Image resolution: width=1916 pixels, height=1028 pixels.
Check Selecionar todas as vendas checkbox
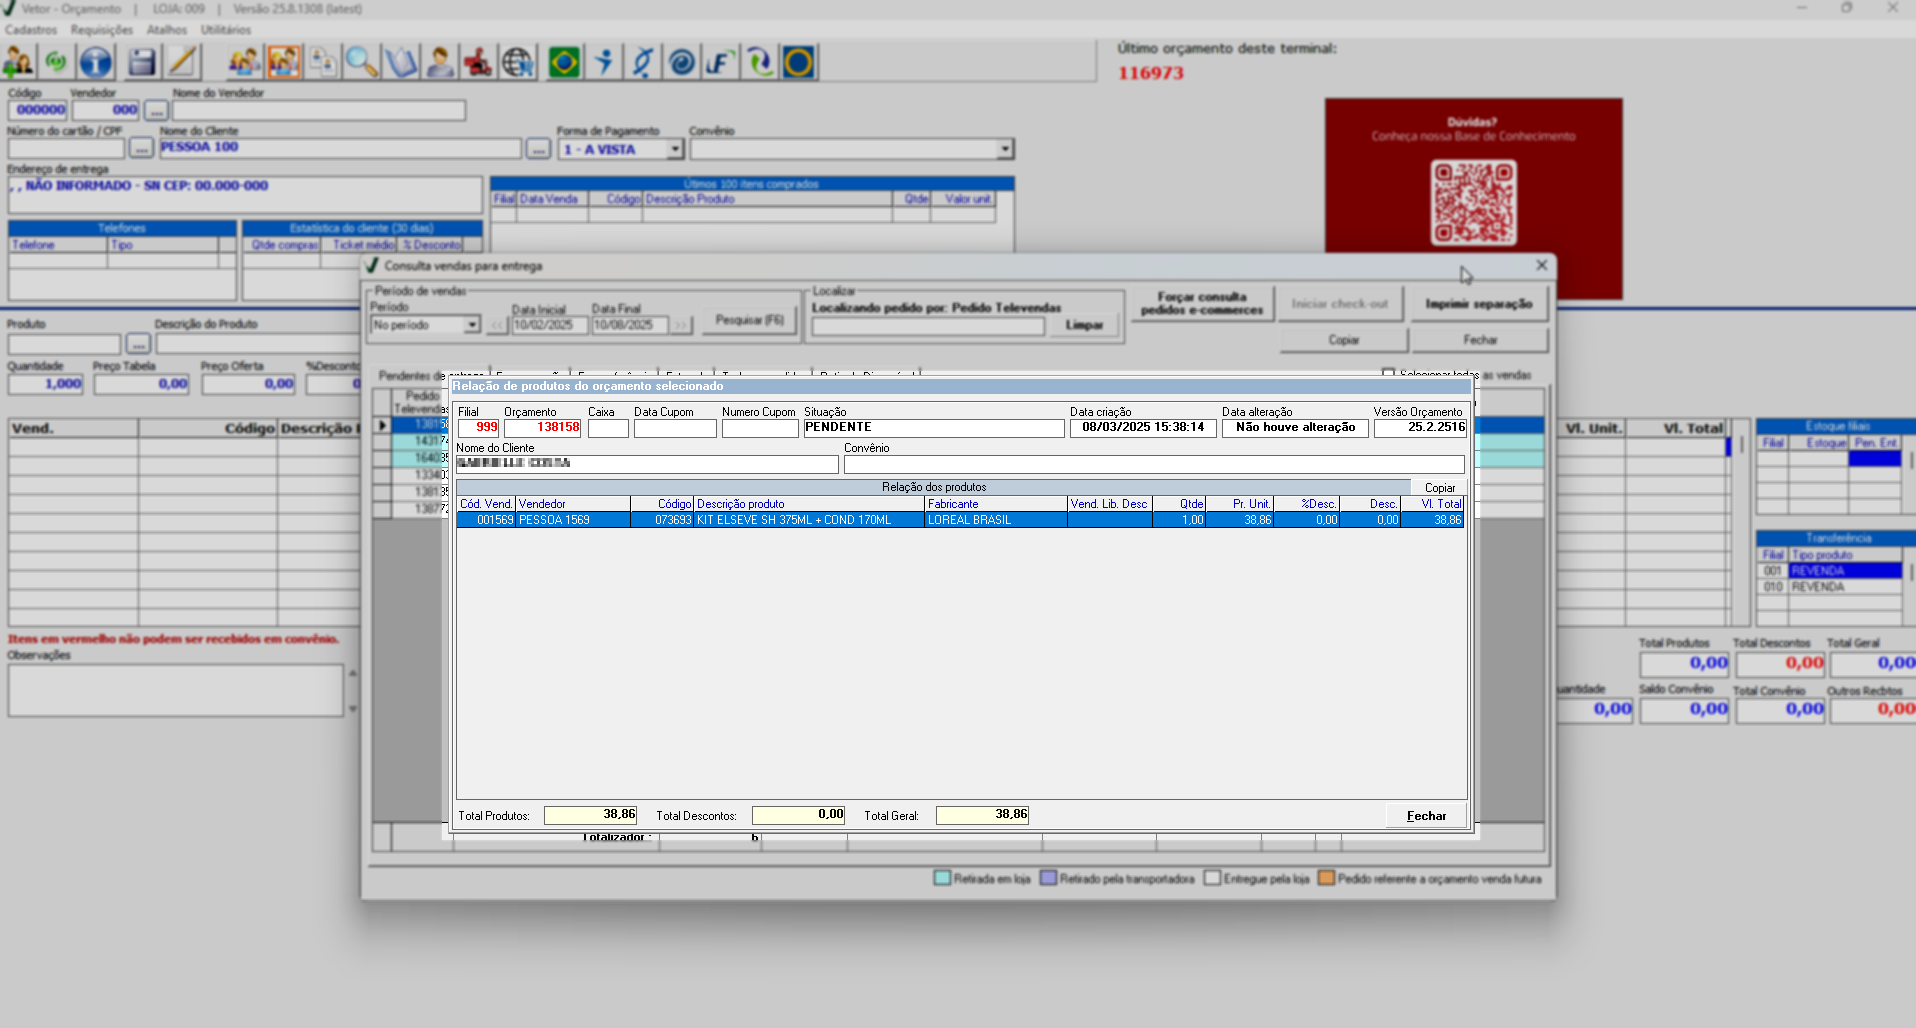(x=1388, y=374)
